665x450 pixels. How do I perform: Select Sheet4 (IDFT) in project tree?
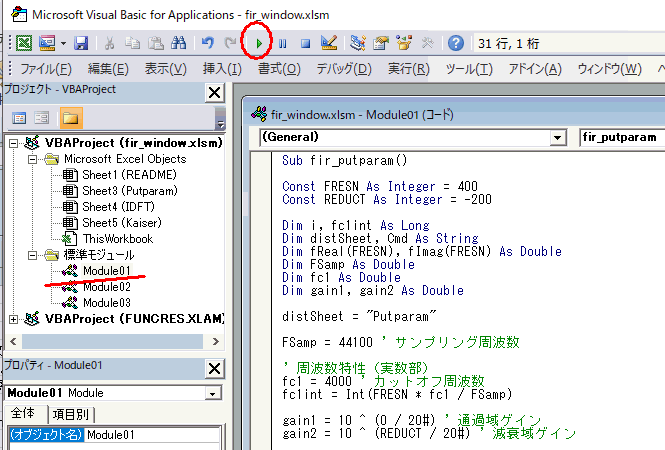coord(118,207)
